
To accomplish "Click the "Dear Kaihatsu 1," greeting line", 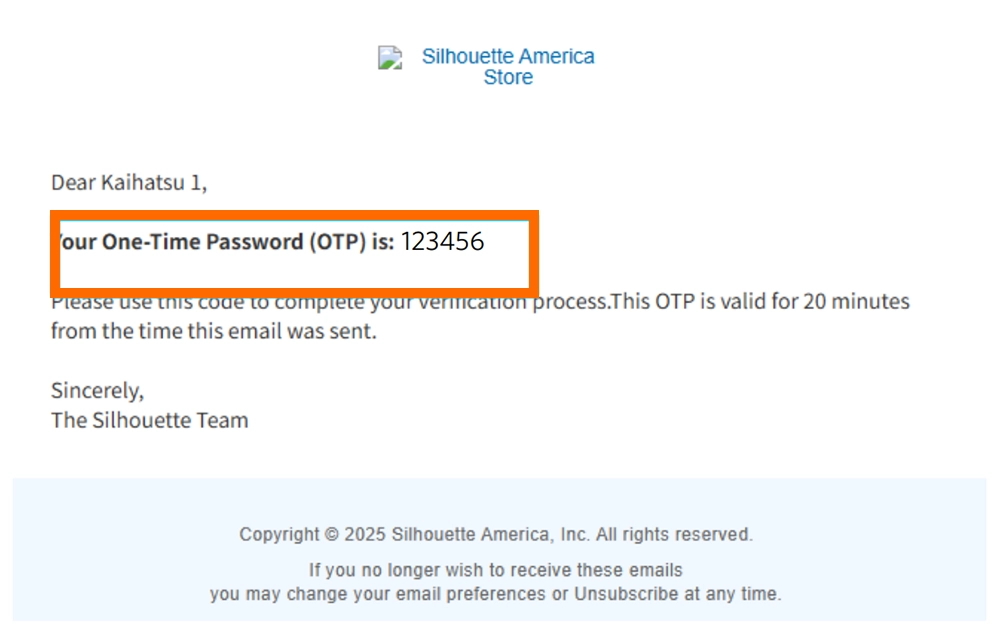I will (x=129, y=183).
